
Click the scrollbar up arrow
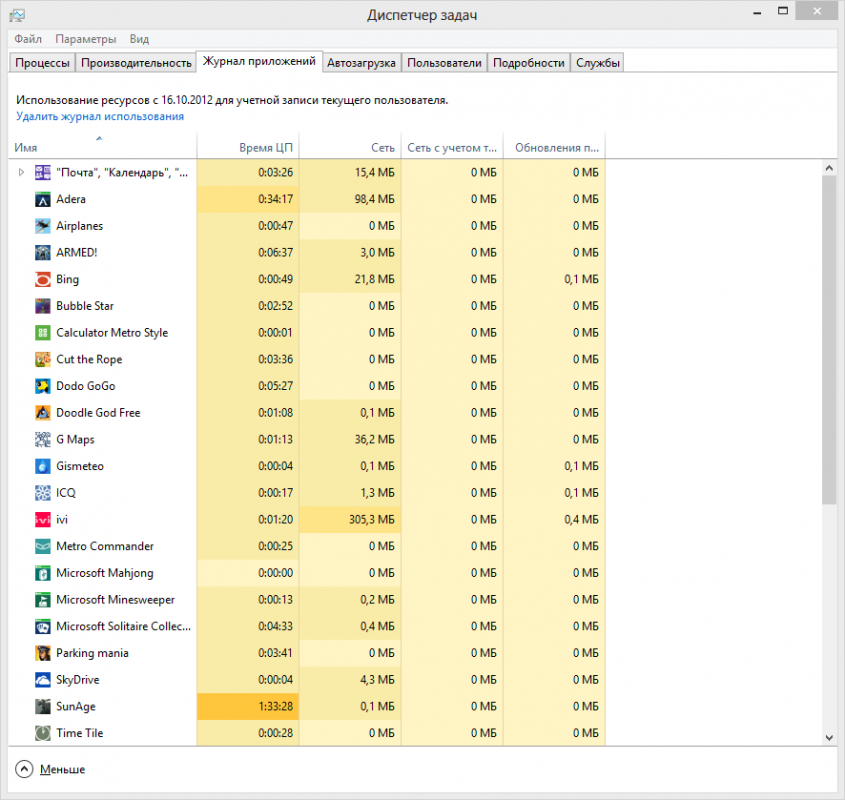pyautogui.click(x=829, y=168)
